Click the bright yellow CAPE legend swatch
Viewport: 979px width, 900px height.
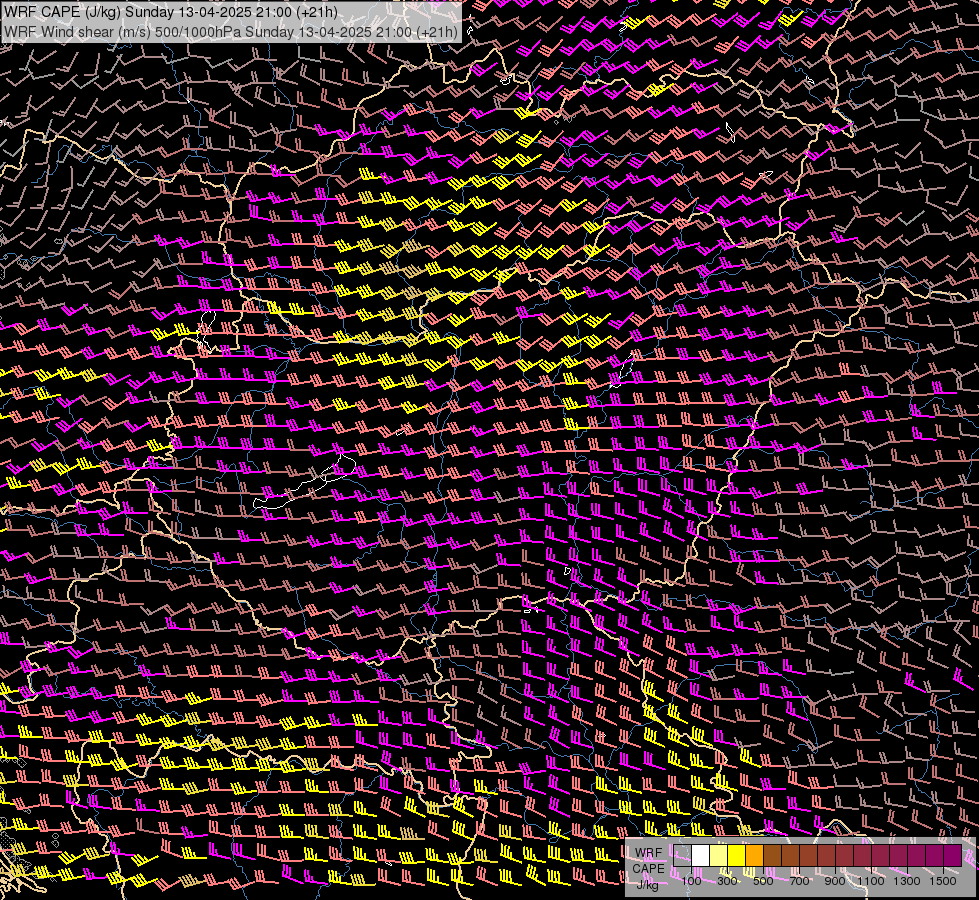(x=737, y=855)
